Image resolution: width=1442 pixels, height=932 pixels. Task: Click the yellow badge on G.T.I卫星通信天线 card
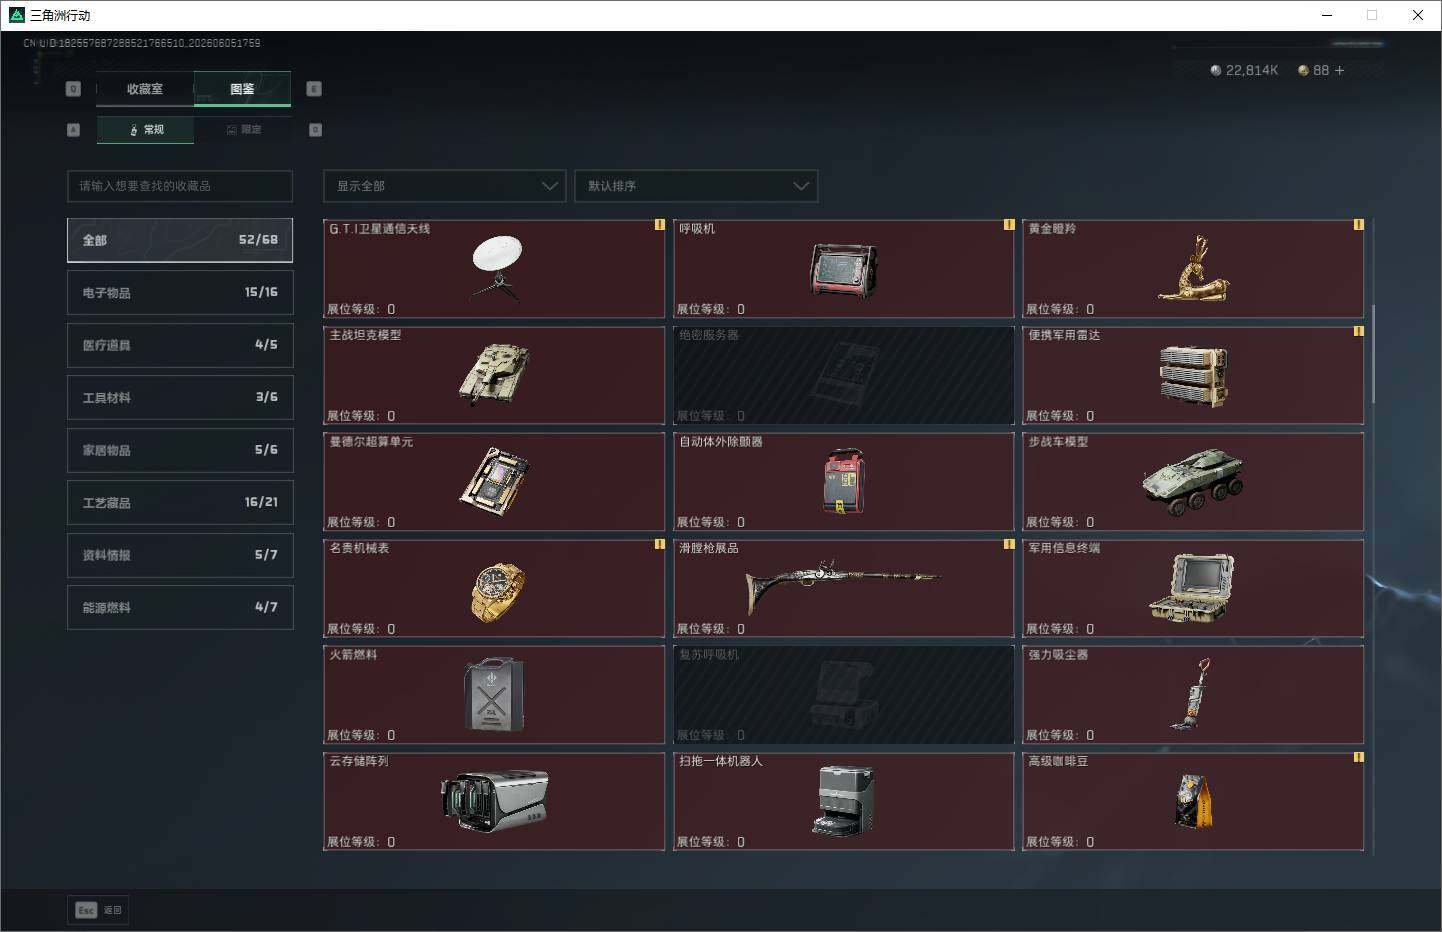(659, 225)
